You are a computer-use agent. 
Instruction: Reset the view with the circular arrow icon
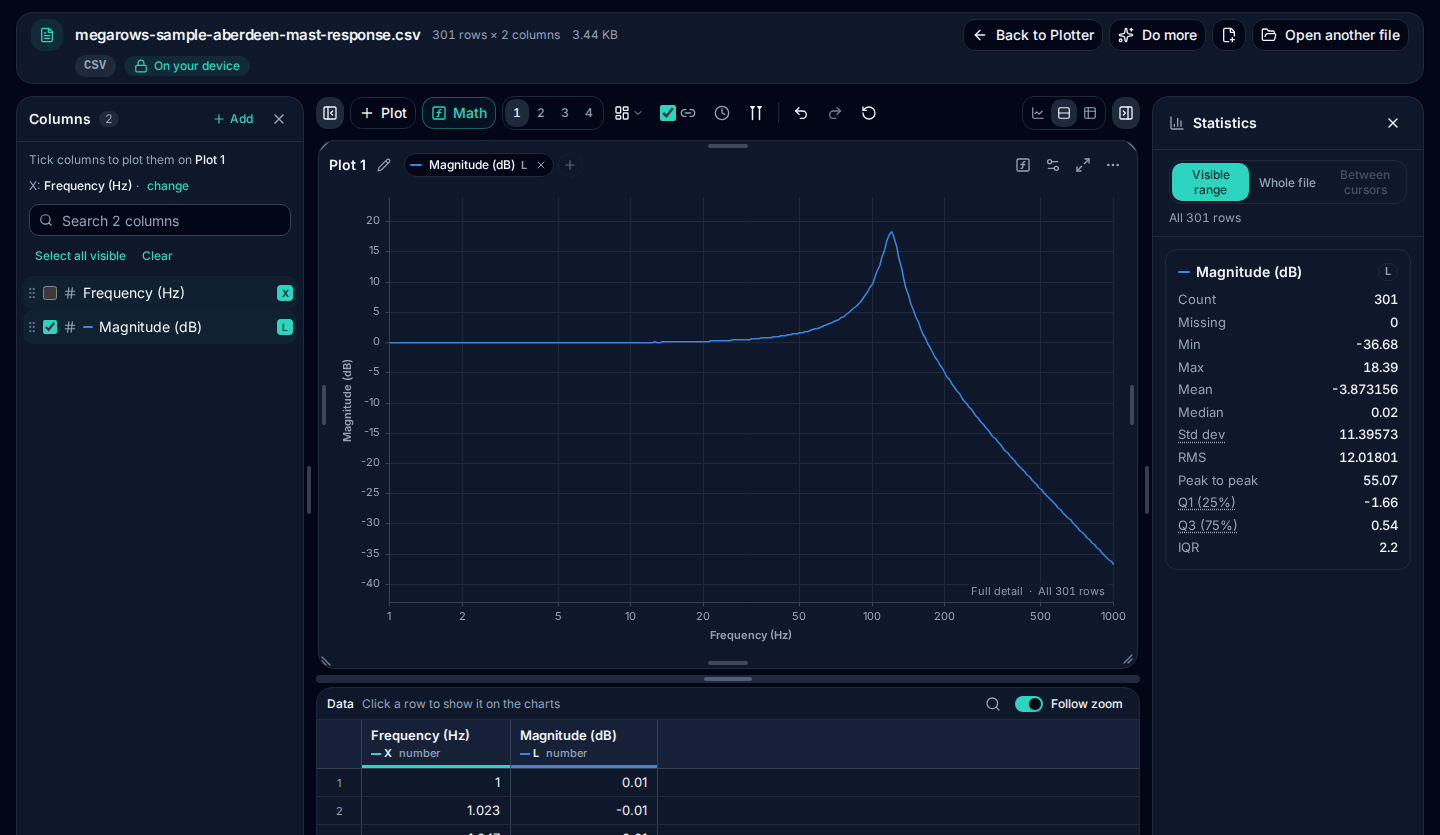point(869,113)
